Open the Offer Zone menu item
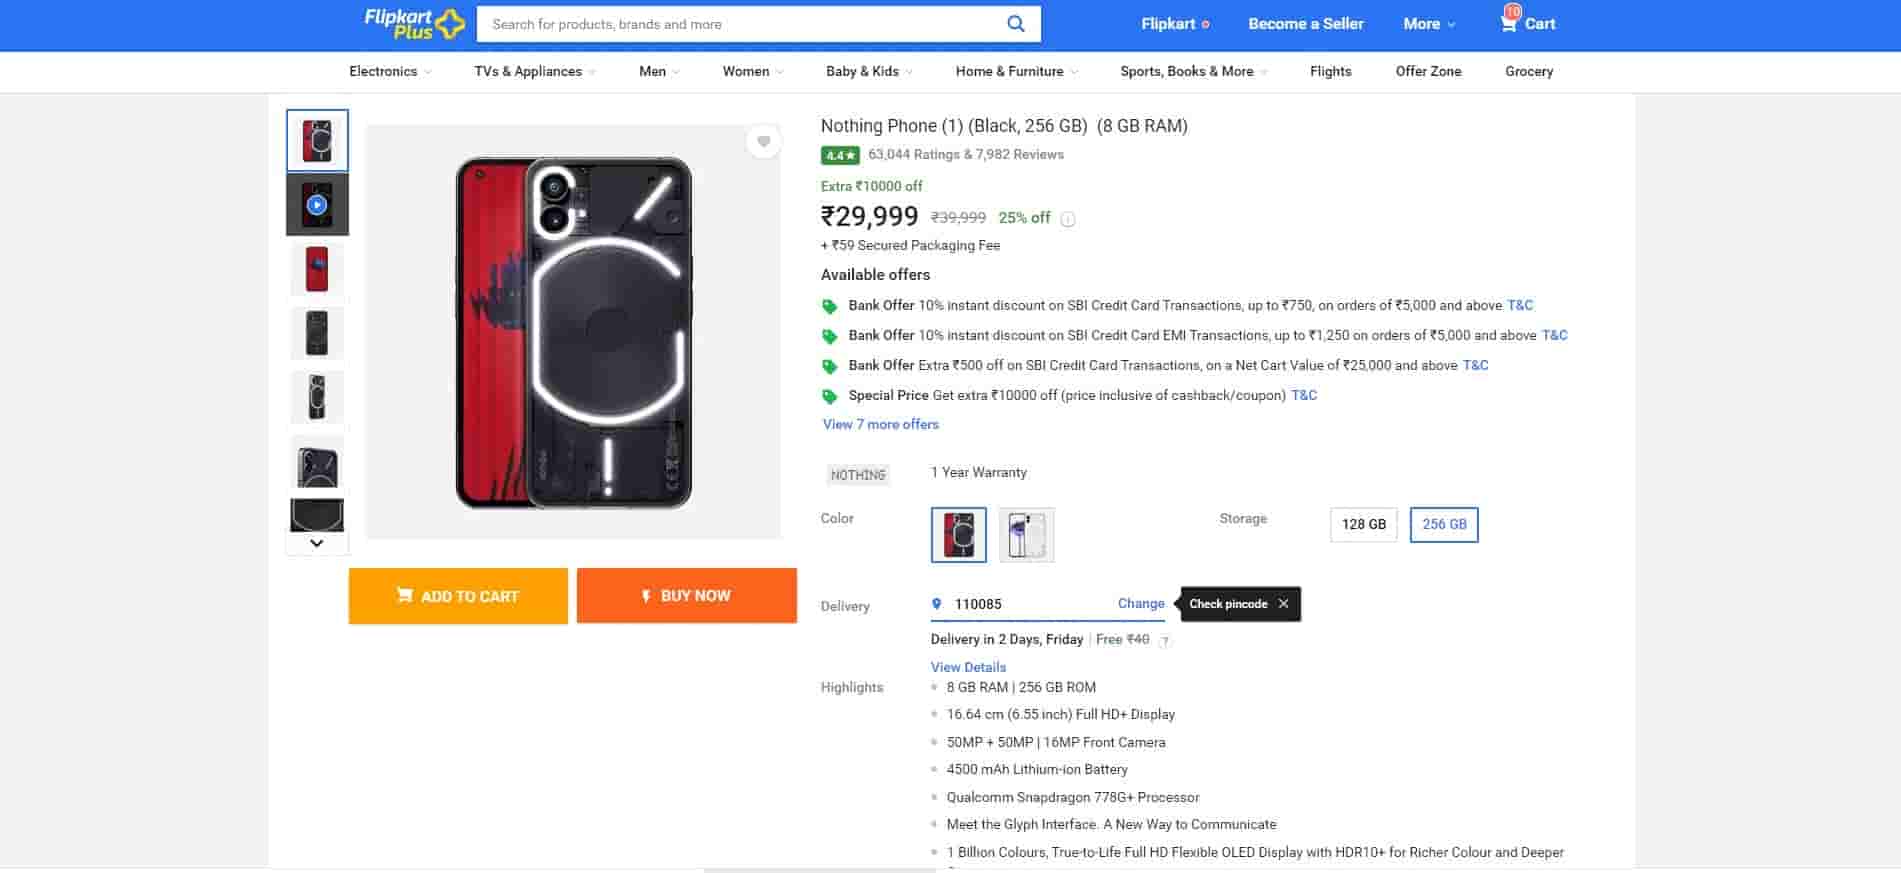Image resolution: width=1901 pixels, height=873 pixels. [x=1428, y=72]
